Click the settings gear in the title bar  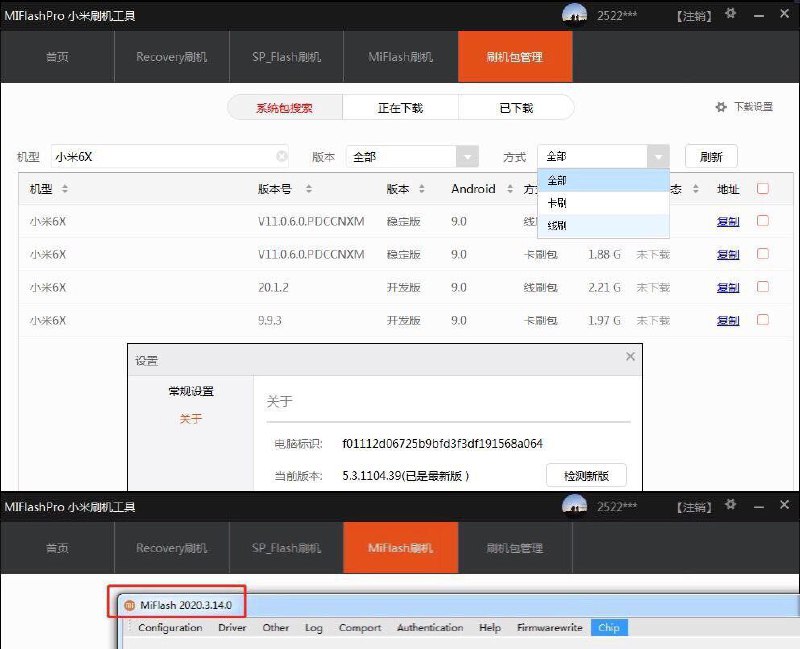point(729,15)
